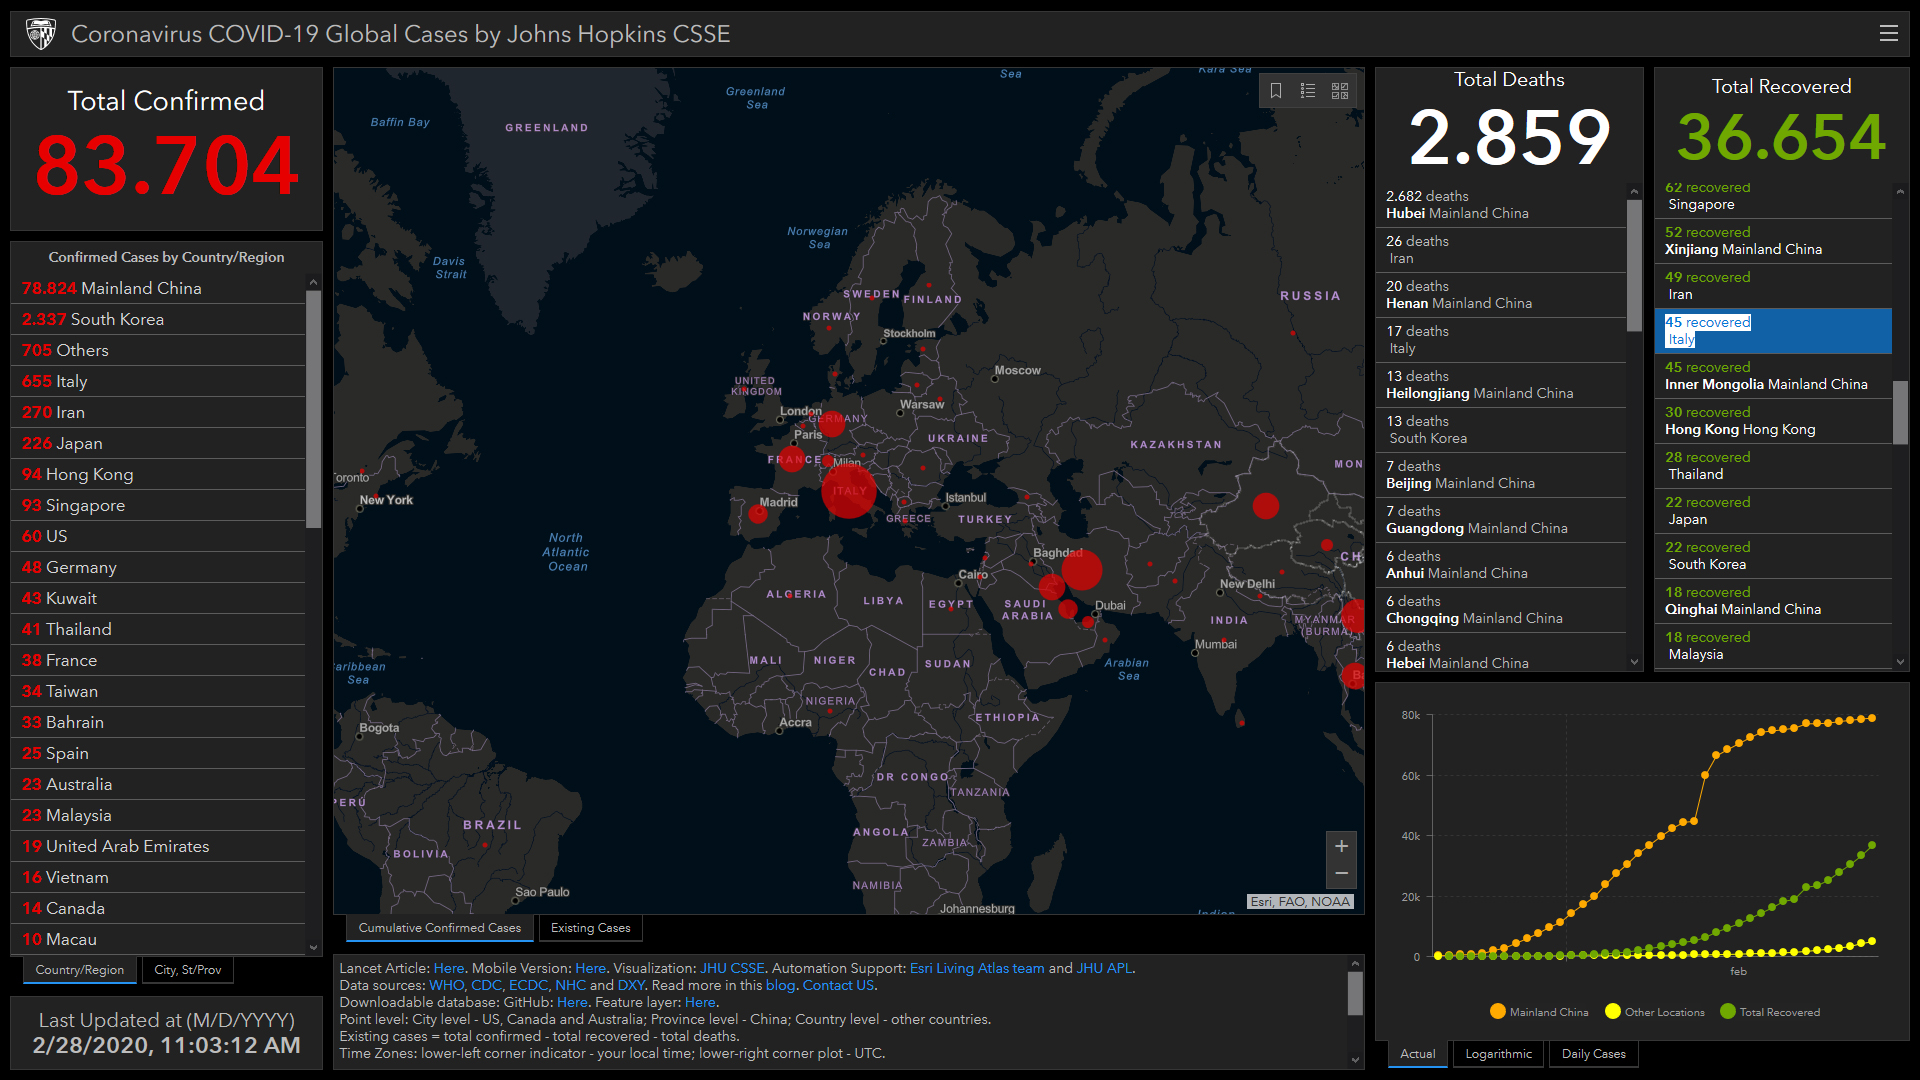This screenshot has width=1920, height=1080.
Task: Select Italy 17 deaths row
Action: point(1501,340)
